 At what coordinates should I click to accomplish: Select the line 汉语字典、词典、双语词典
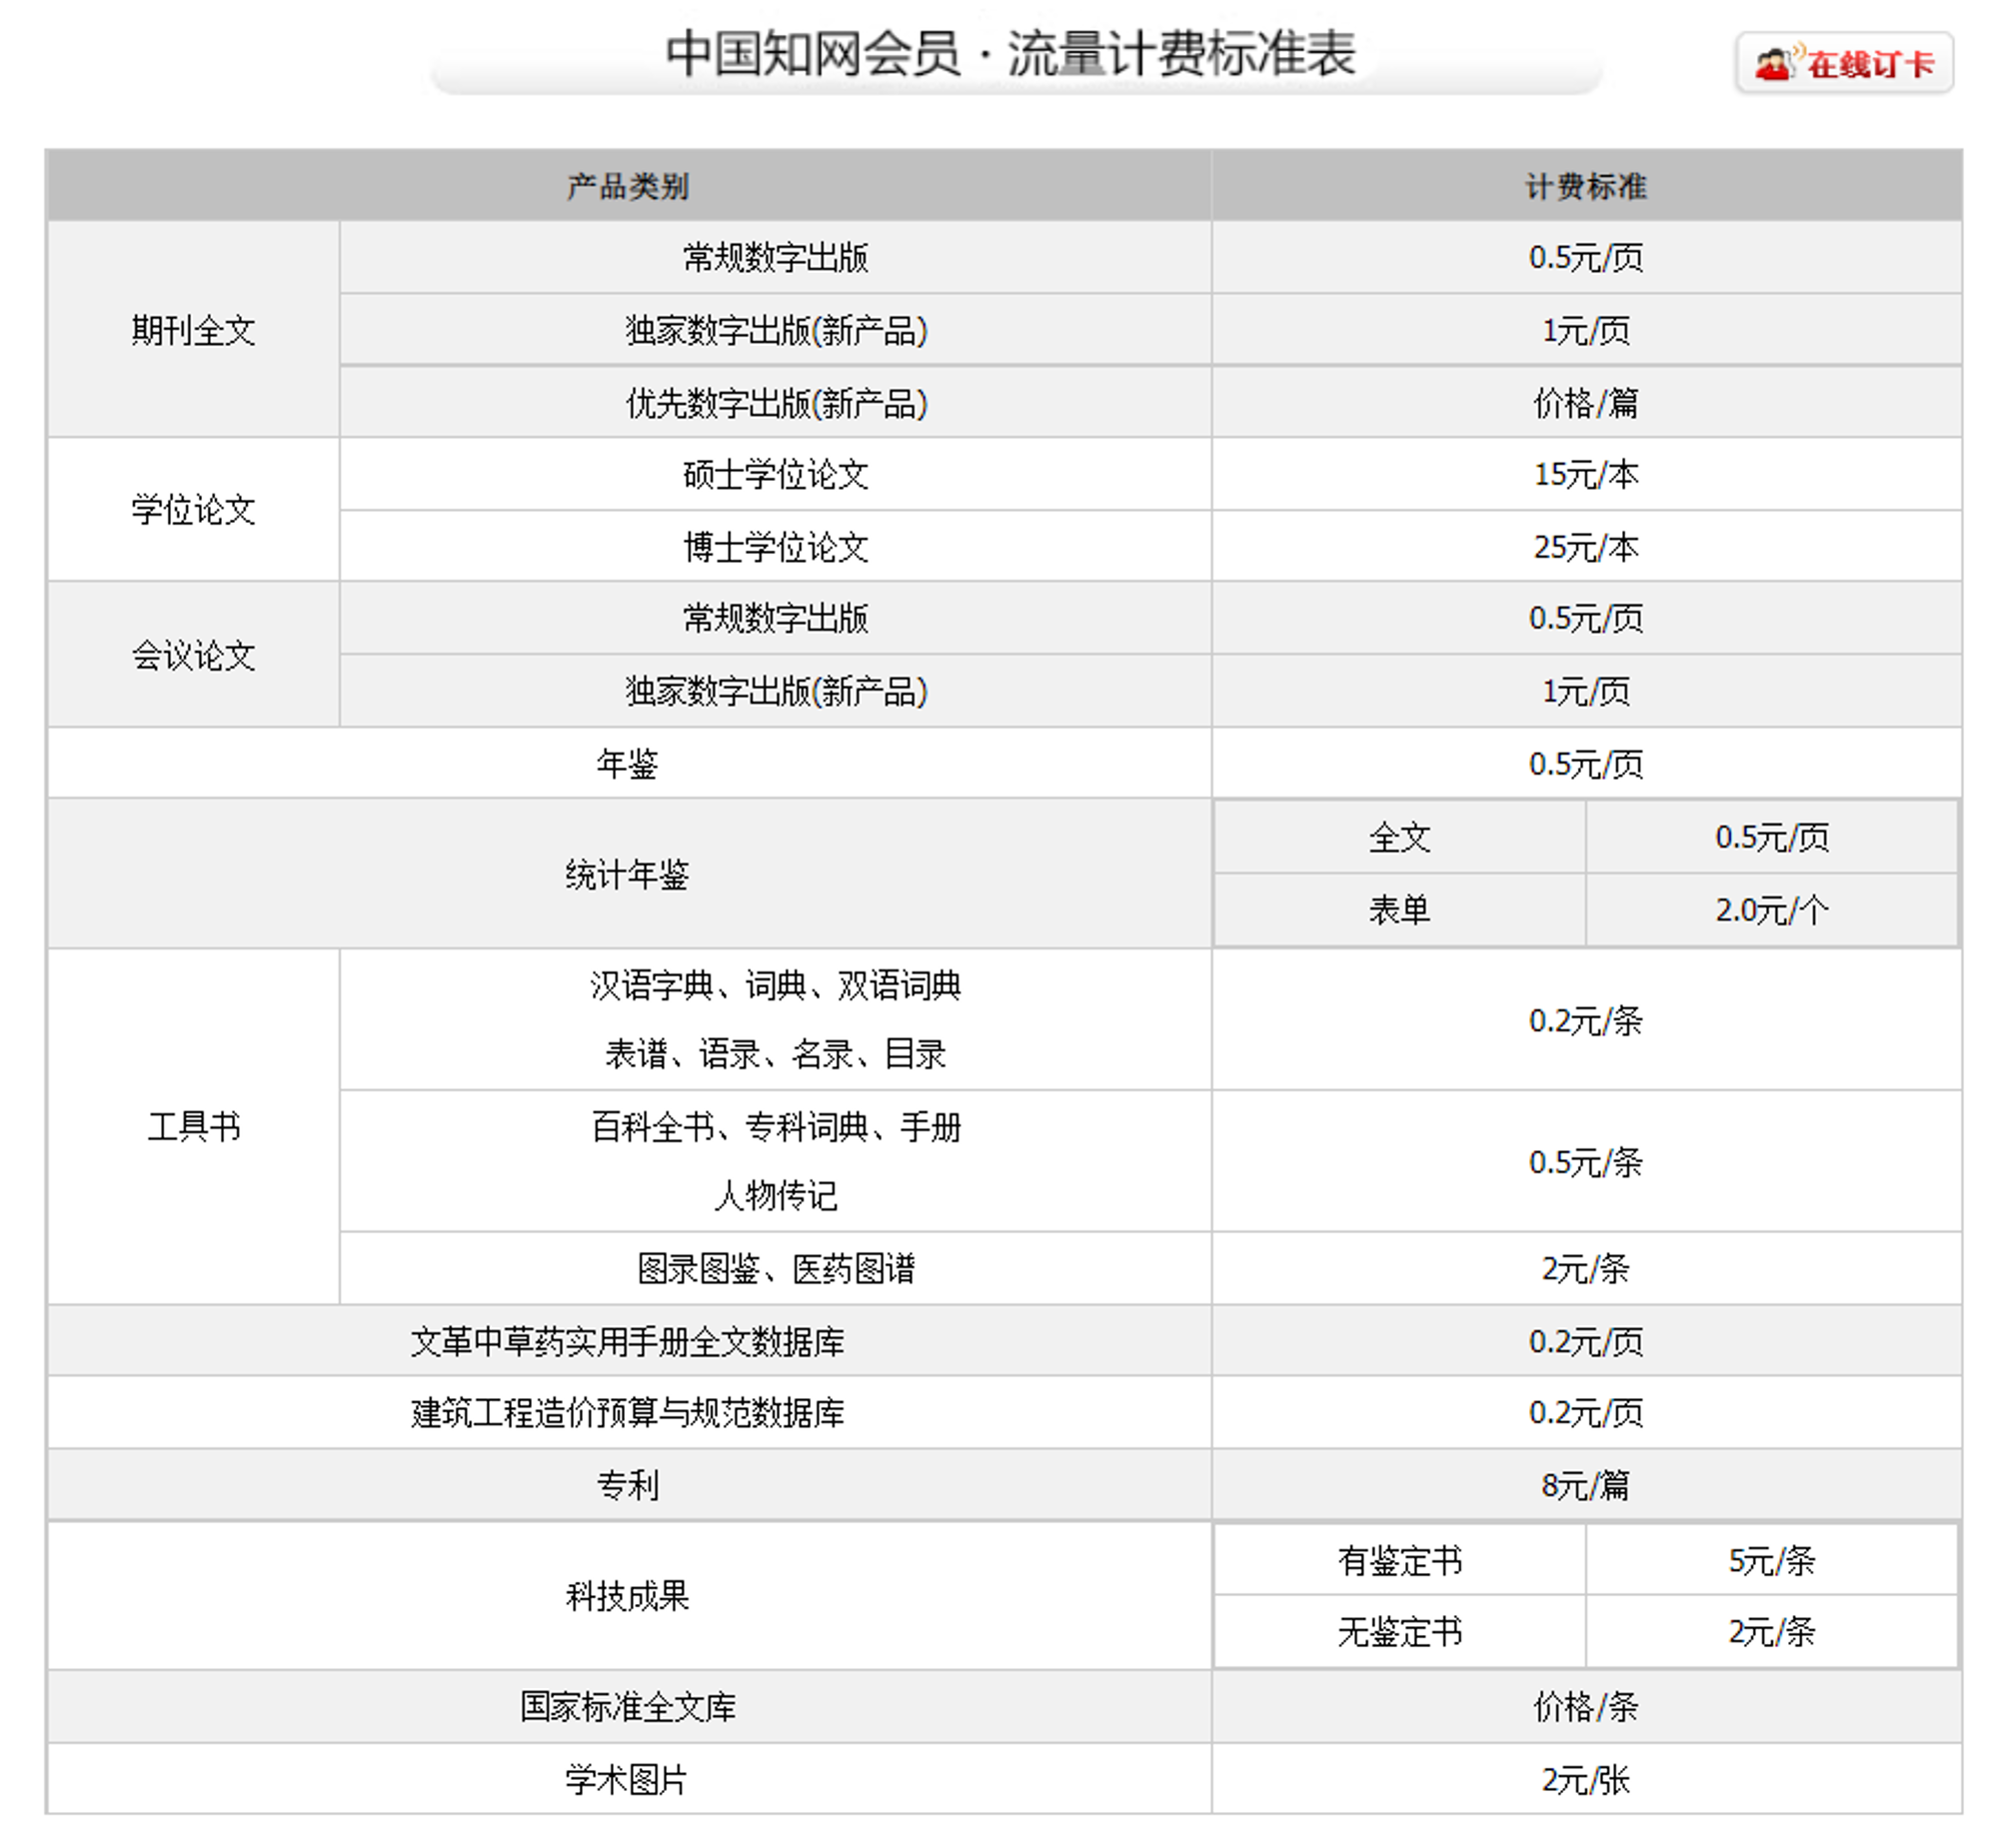[775, 986]
